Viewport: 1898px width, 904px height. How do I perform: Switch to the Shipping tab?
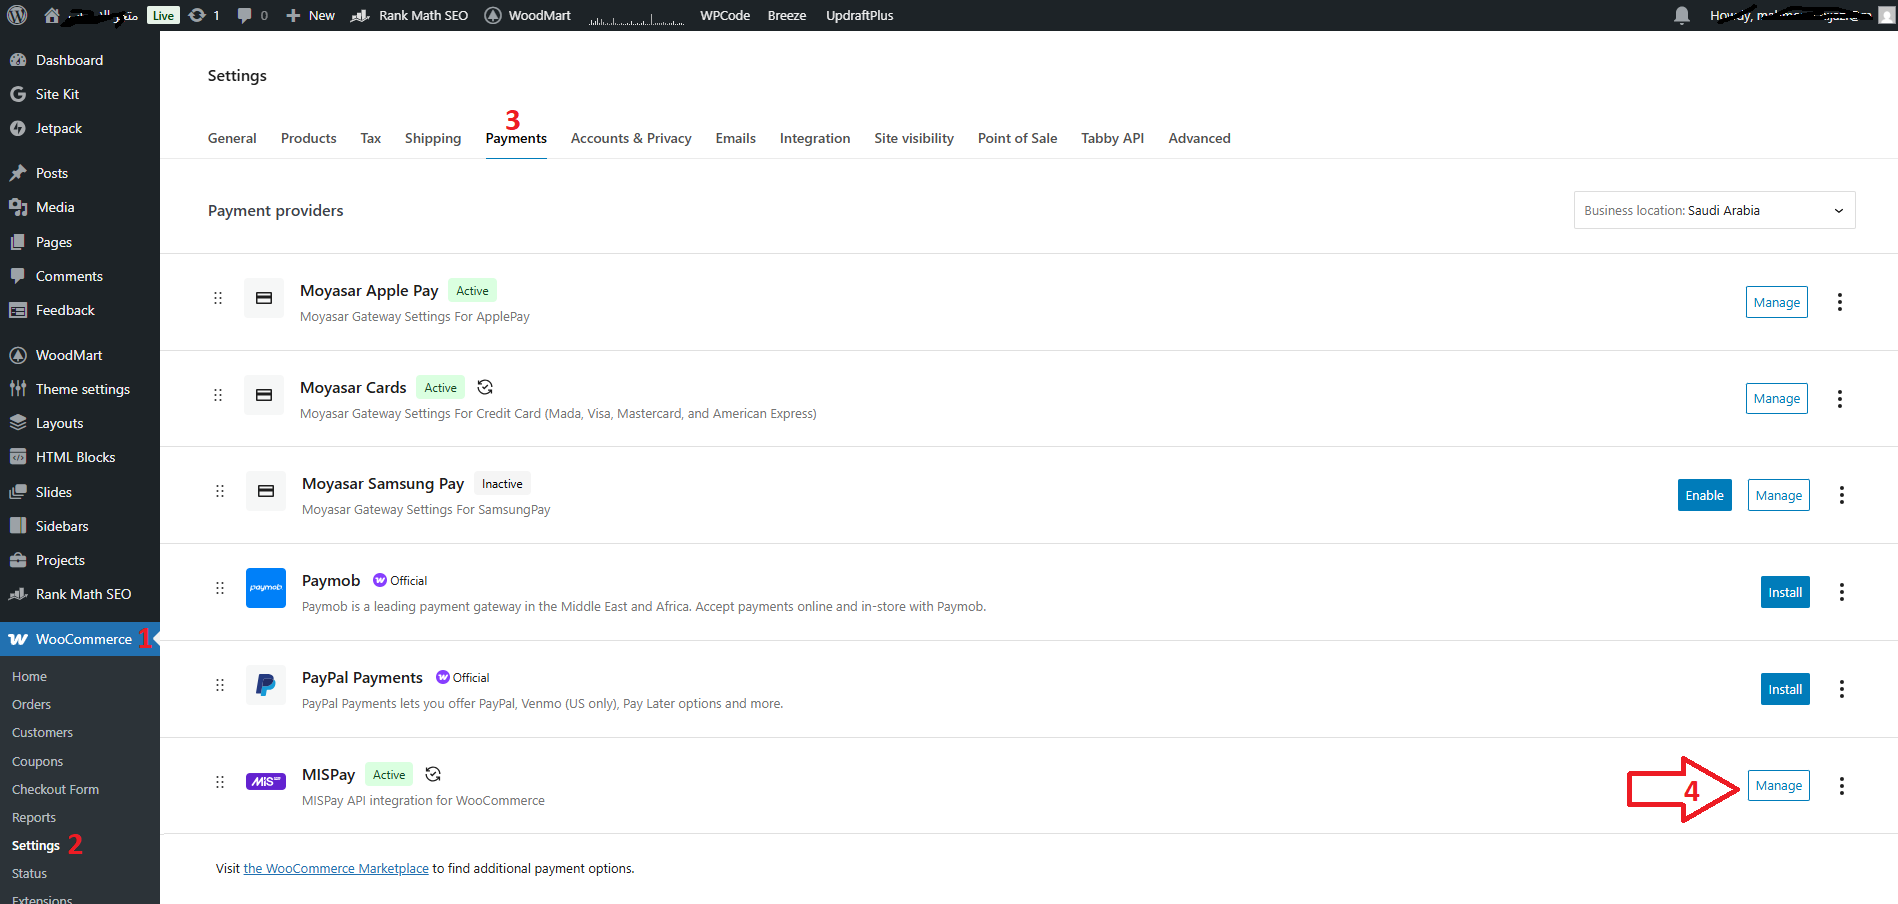click(433, 138)
